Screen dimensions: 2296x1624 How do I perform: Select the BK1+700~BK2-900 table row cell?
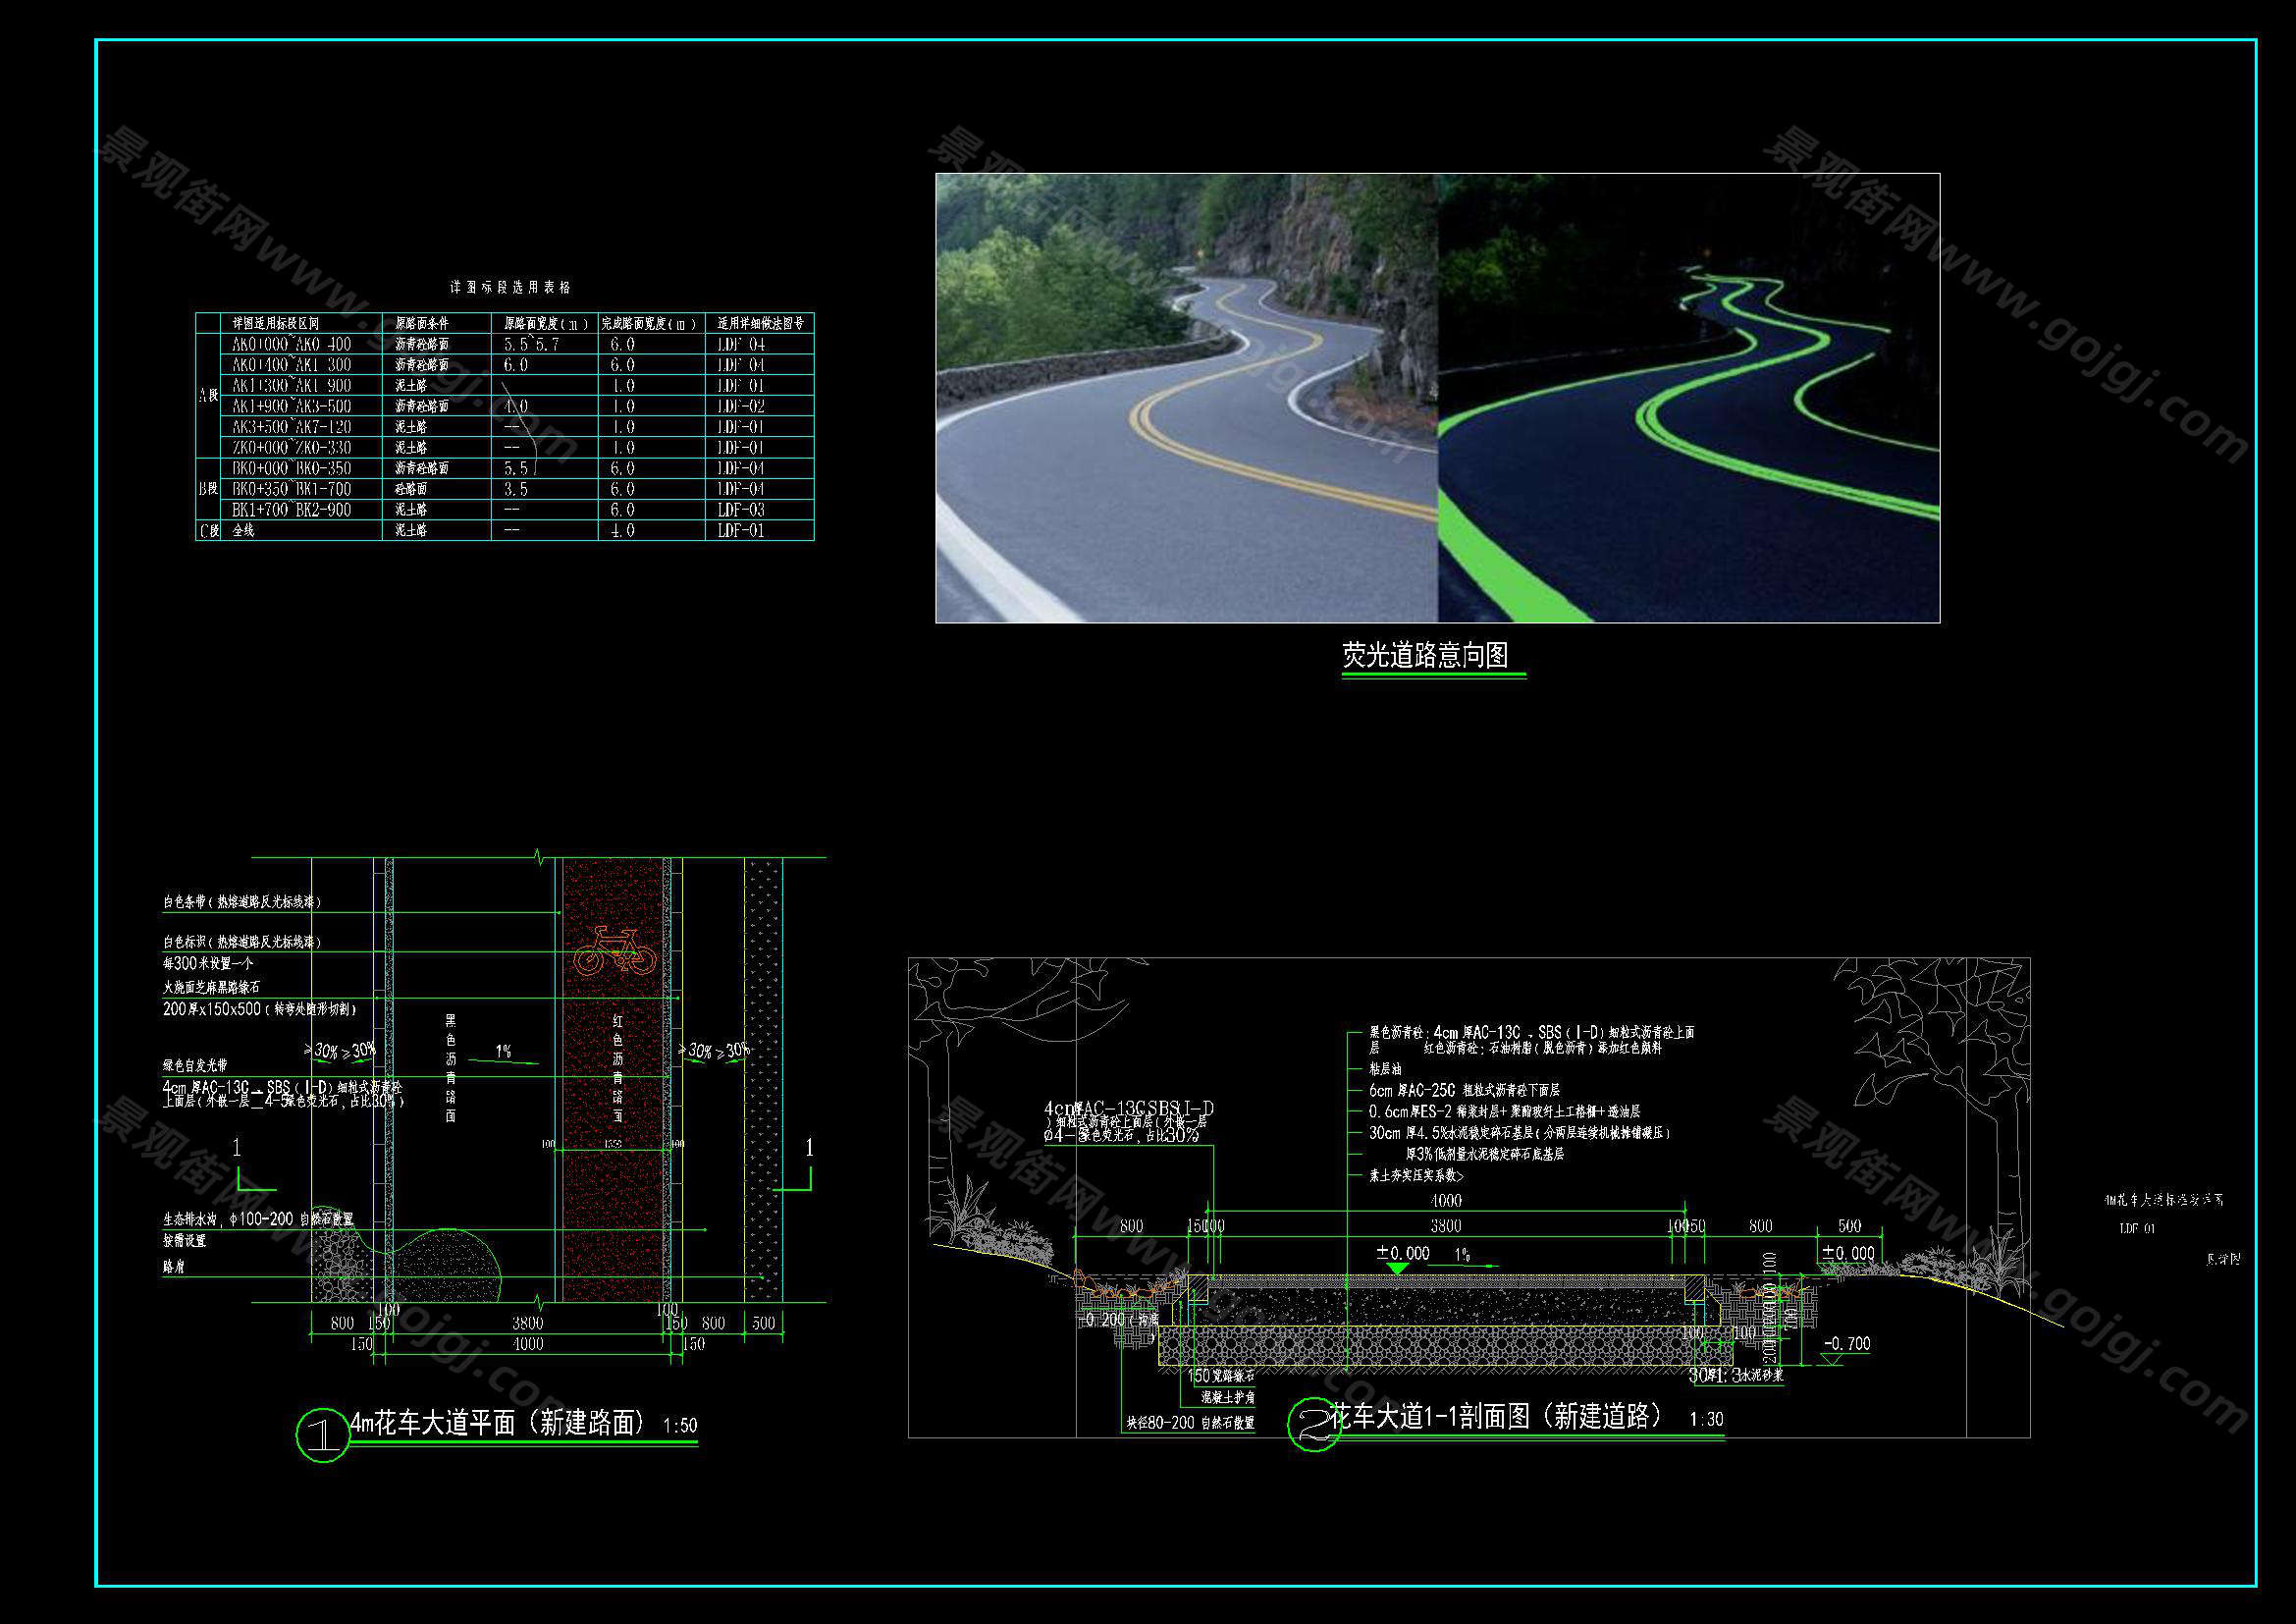[291, 510]
